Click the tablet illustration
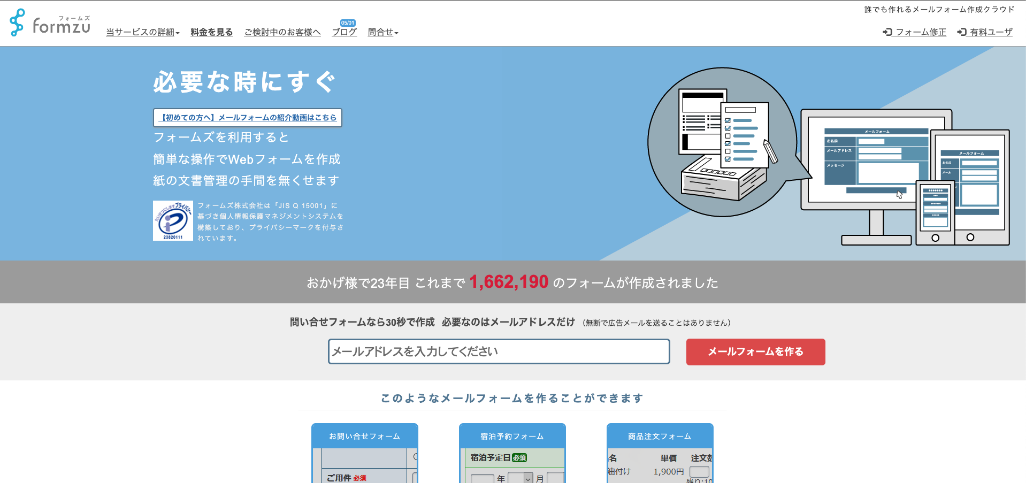Screen dimensions: 1026x483 (970, 187)
